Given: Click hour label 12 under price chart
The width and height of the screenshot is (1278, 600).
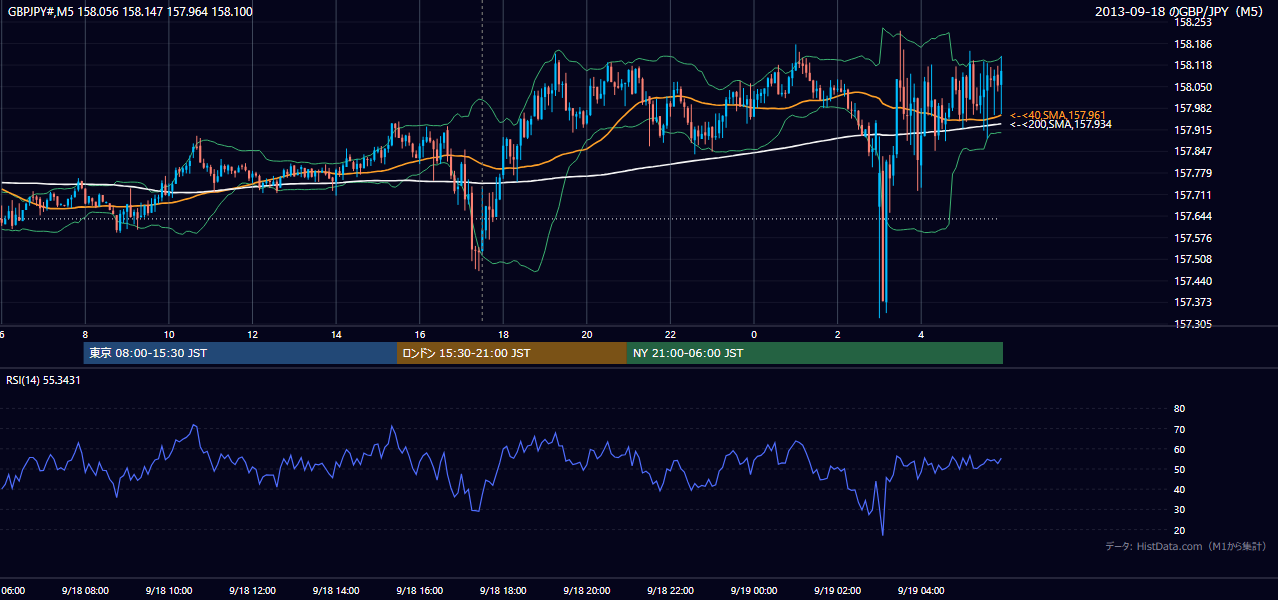Looking at the screenshot, I should point(253,334).
